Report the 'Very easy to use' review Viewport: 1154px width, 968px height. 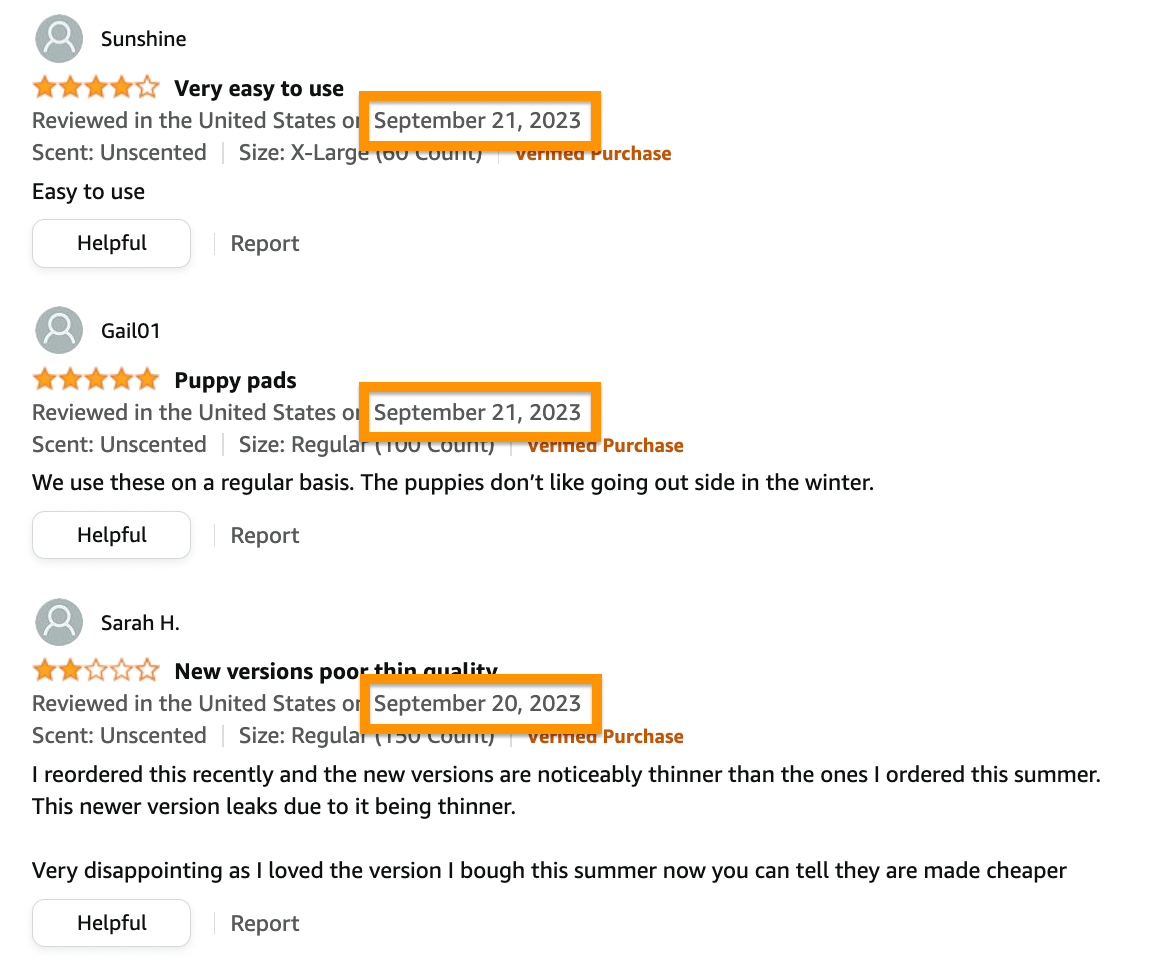264,244
